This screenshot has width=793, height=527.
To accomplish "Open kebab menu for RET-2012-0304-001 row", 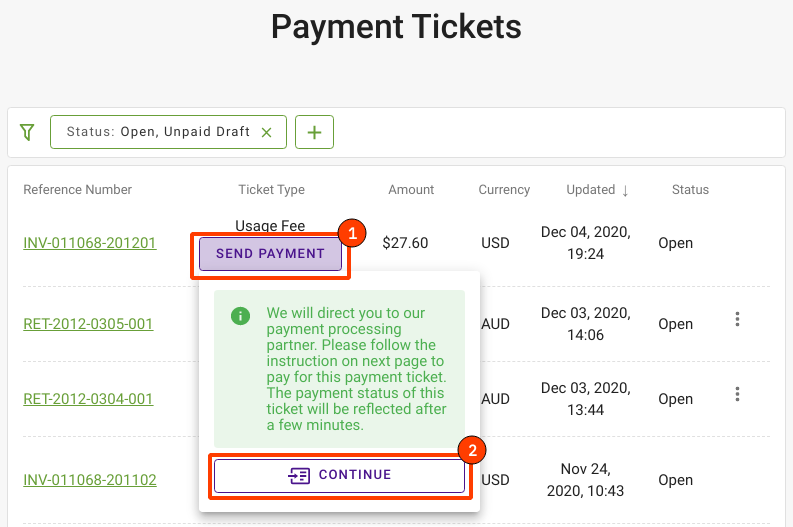I will click(x=737, y=394).
